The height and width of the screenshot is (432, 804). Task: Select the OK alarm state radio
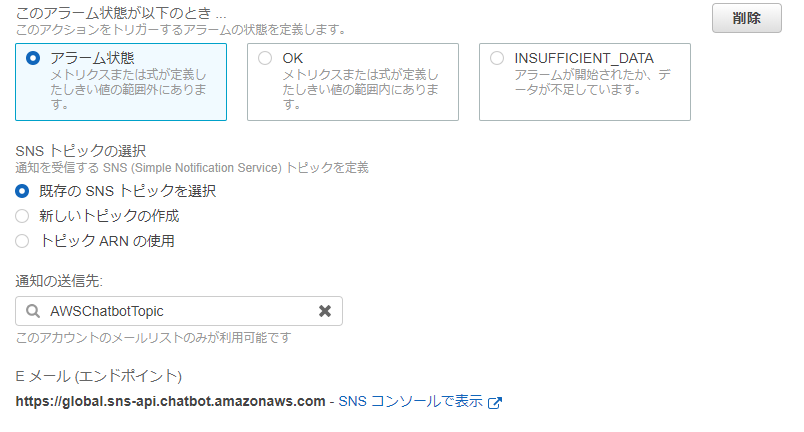click(265, 58)
